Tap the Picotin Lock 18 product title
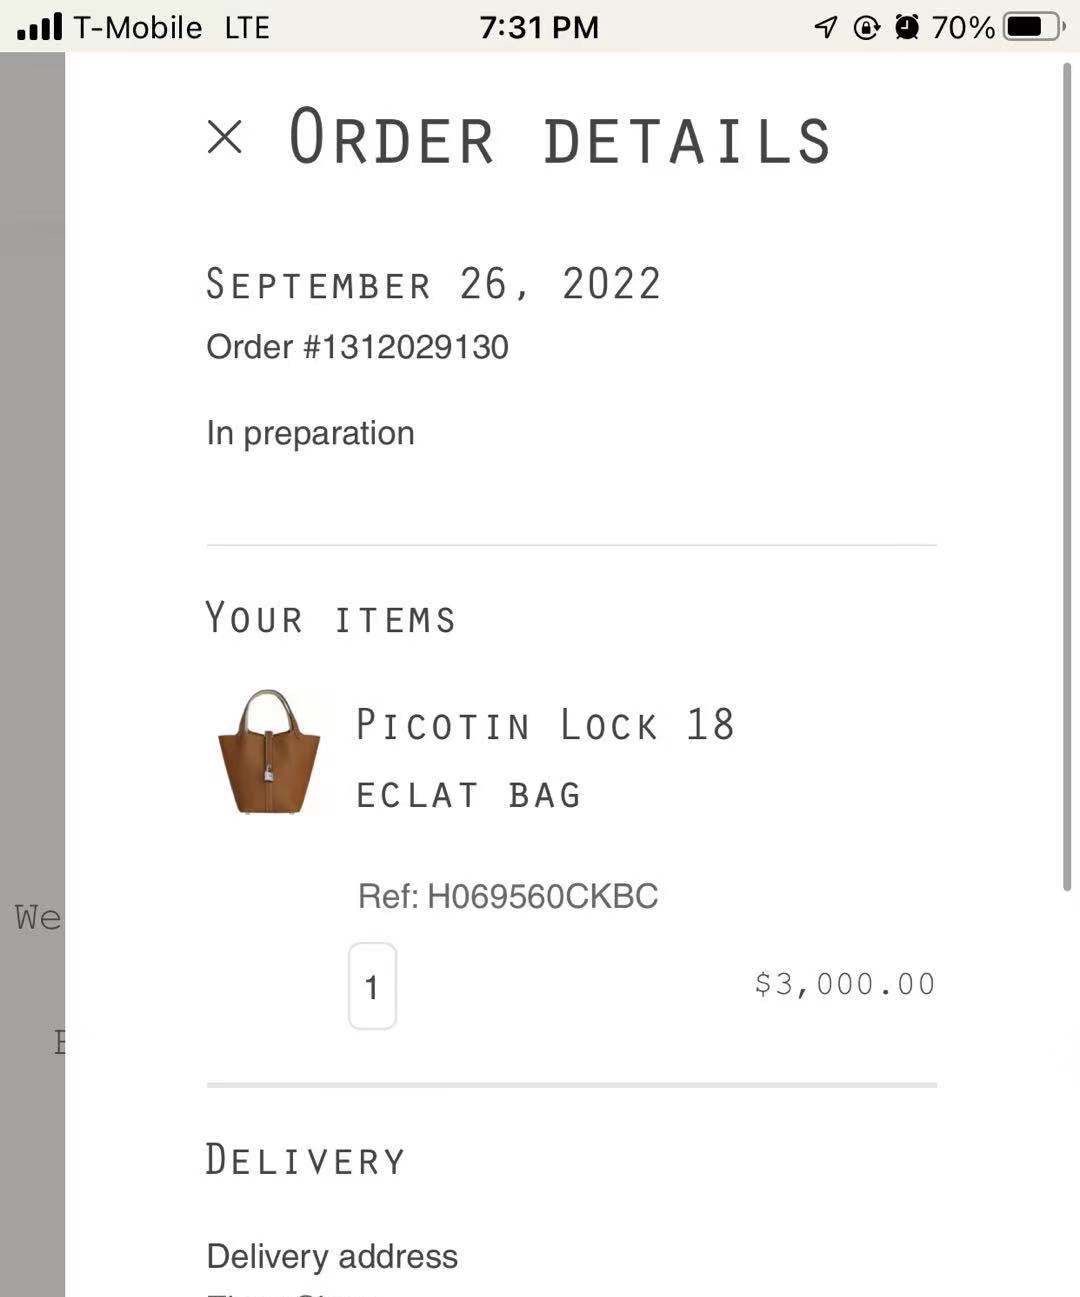Image resolution: width=1080 pixels, height=1297 pixels. pos(545,725)
